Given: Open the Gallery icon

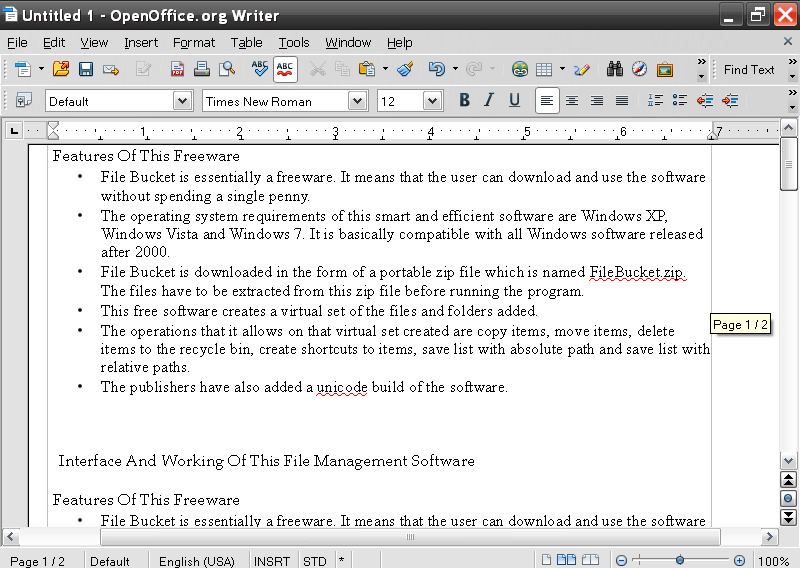Looking at the screenshot, I should [x=664, y=69].
